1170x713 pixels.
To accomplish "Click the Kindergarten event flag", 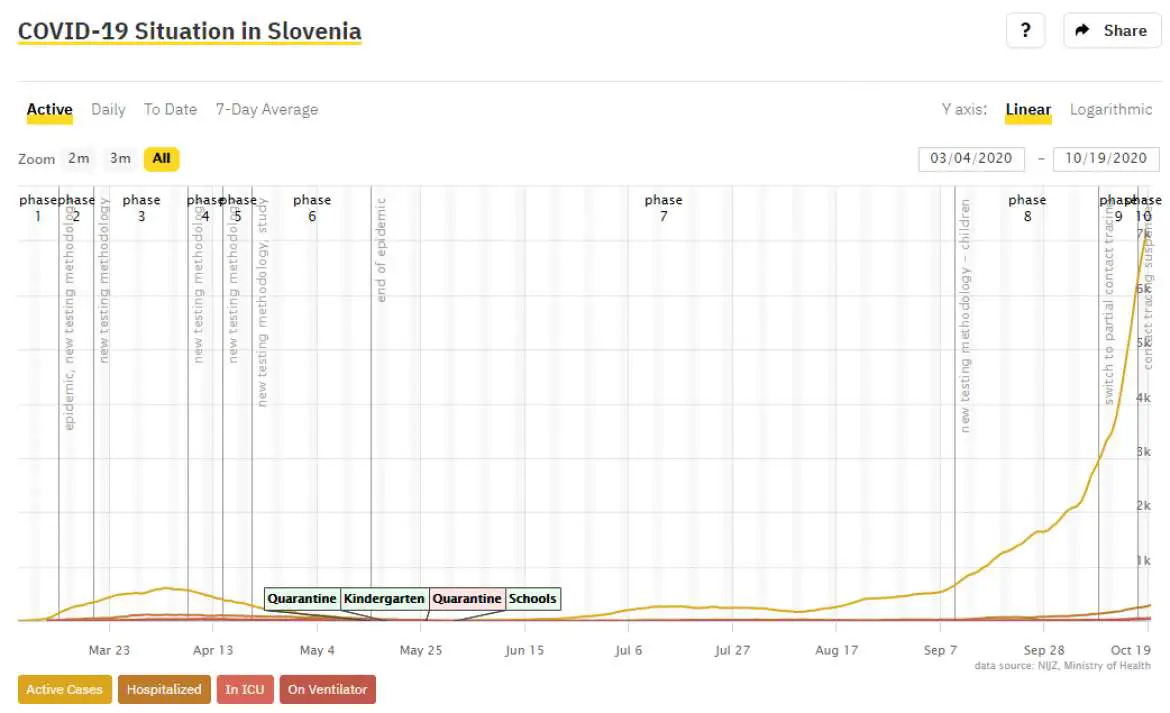I will (384, 599).
